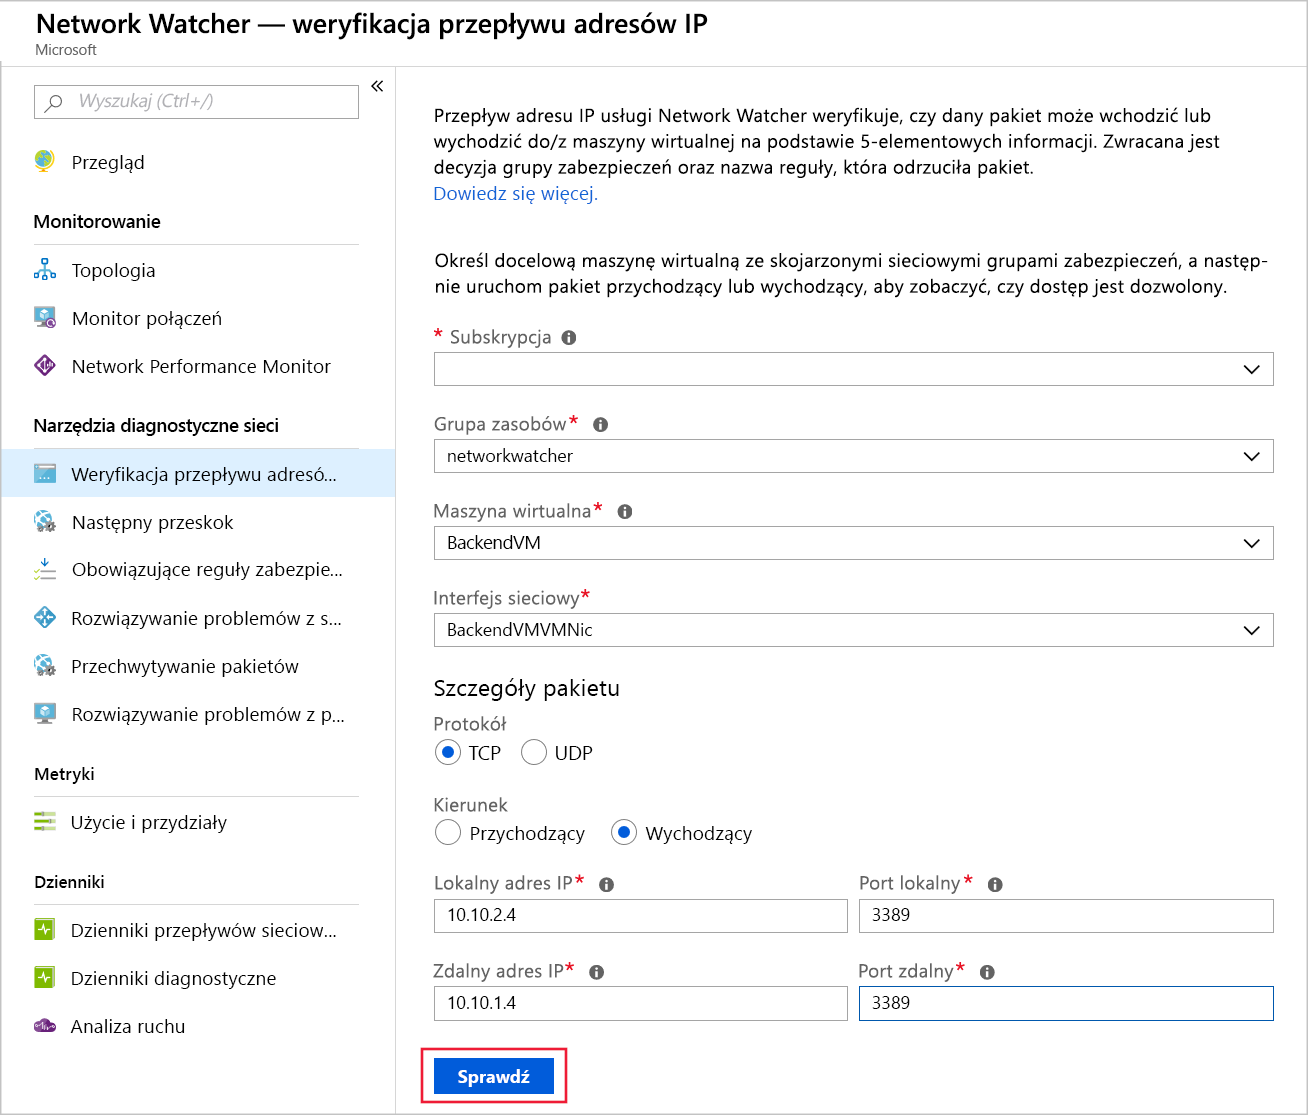Click the info icon next to Maszyna wirtualna
This screenshot has height=1115, width=1308.
point(625,511)
